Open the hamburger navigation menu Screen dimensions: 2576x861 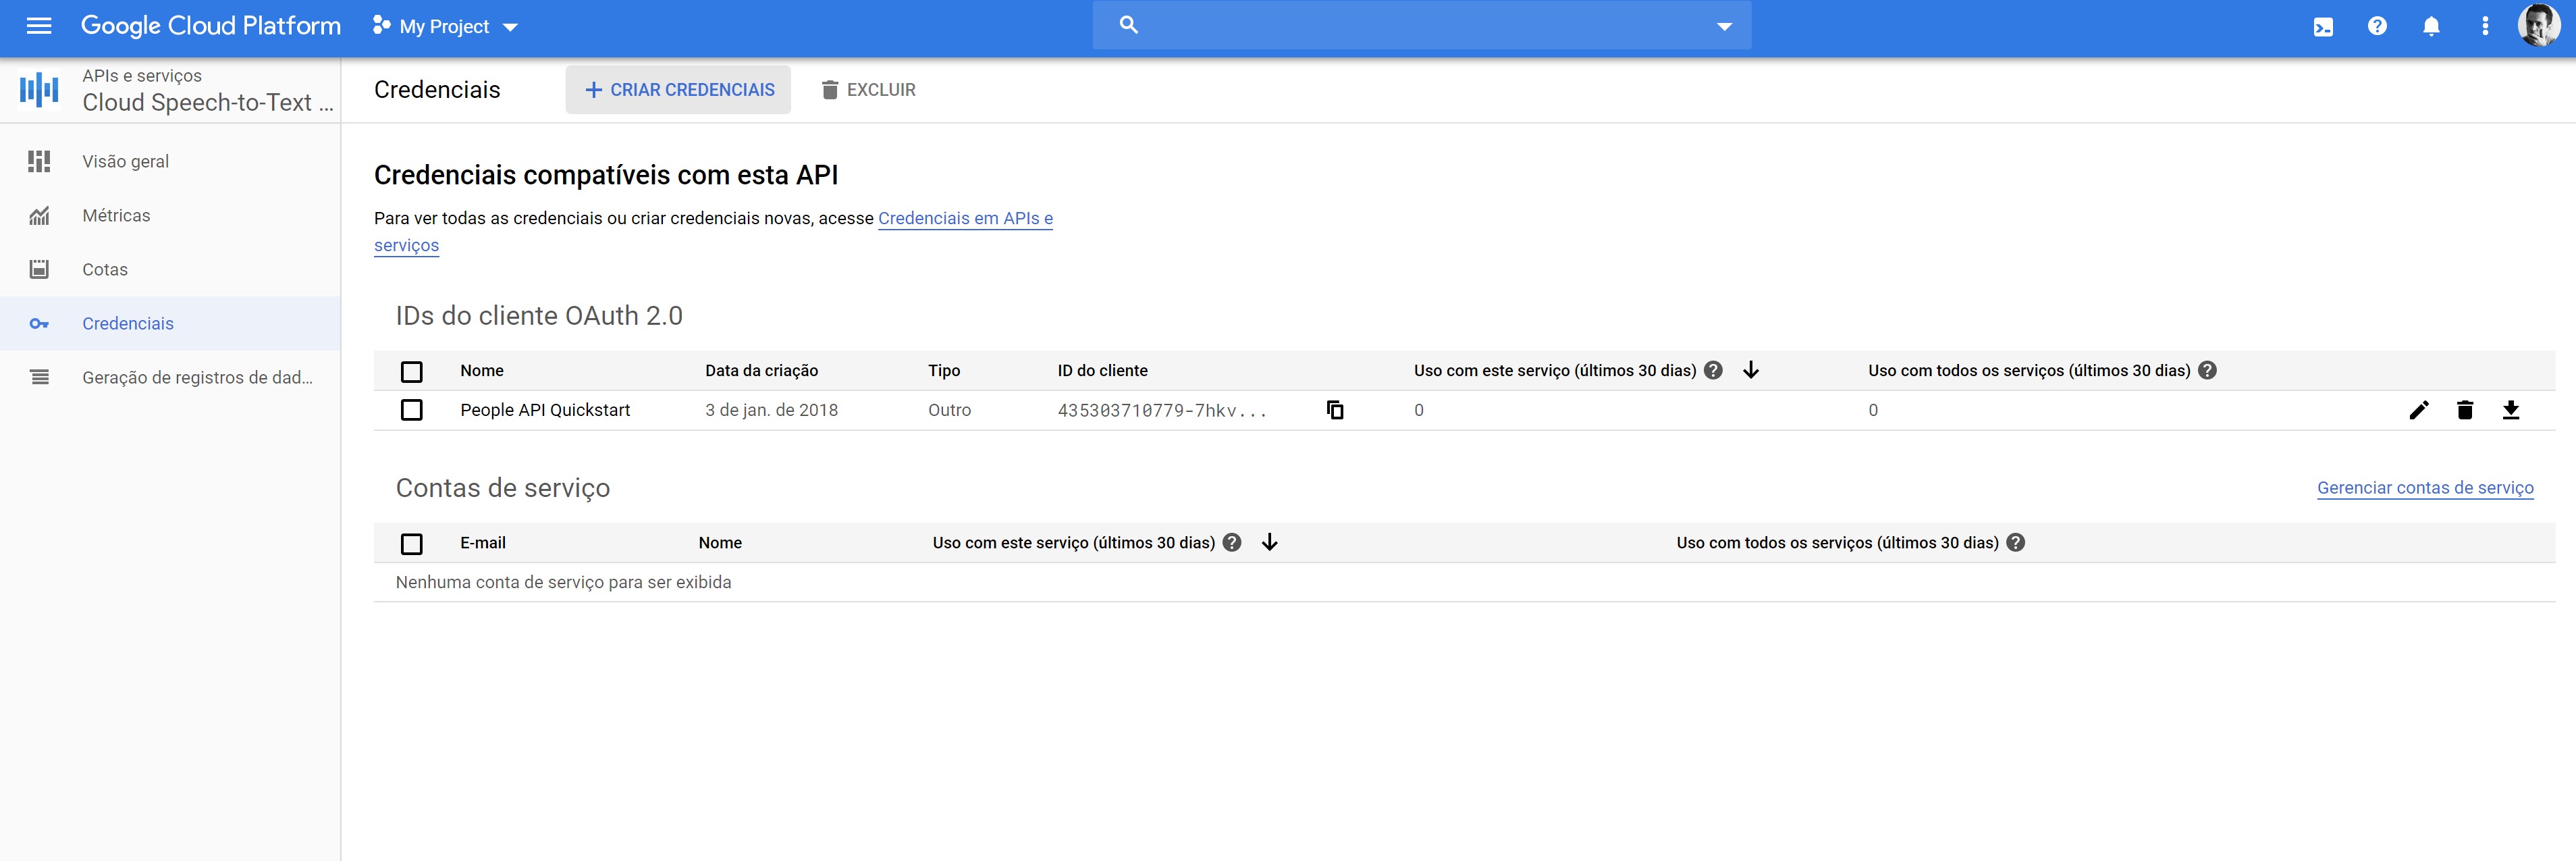click(x=39, y=26)
